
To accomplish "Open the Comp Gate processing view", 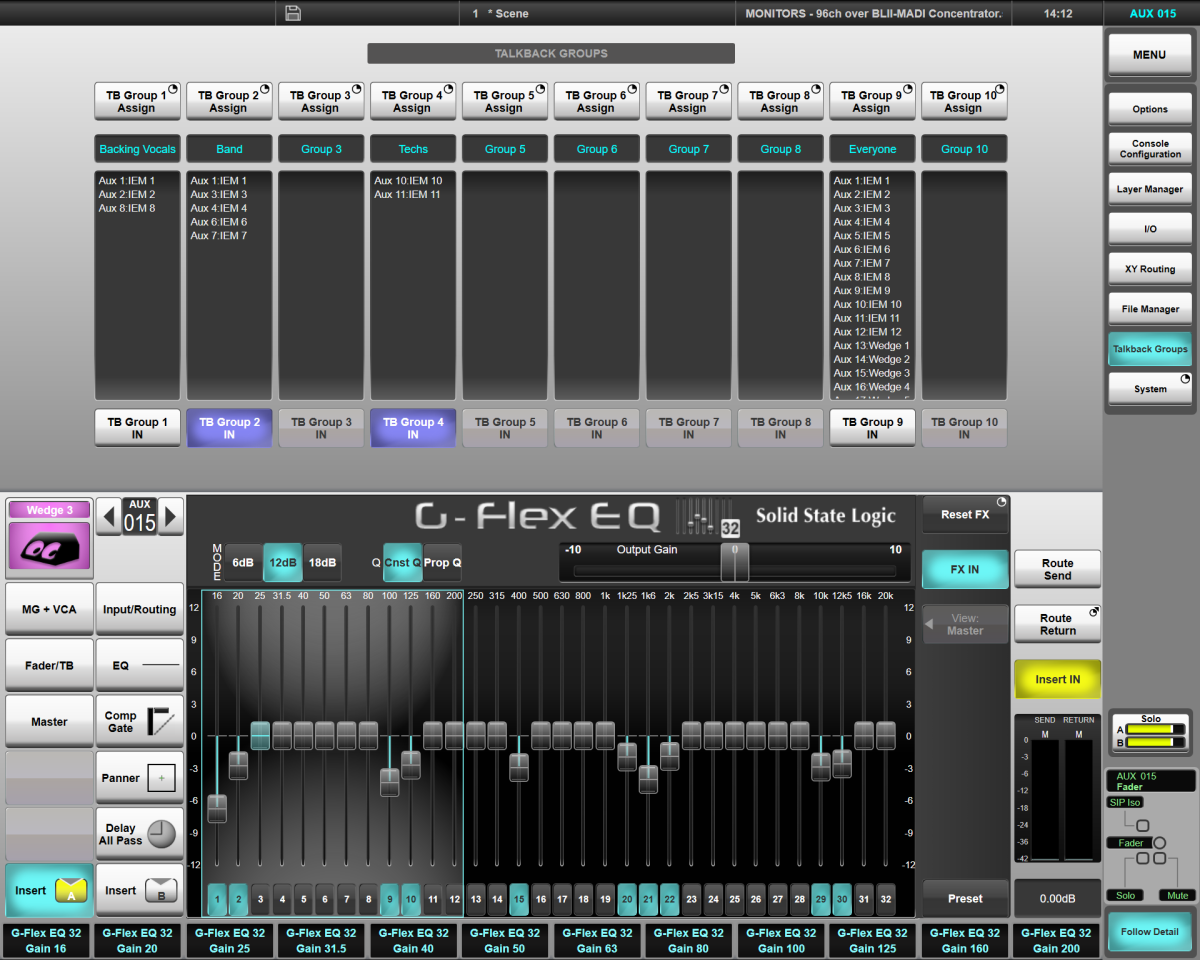I will [x=140, y=721].
